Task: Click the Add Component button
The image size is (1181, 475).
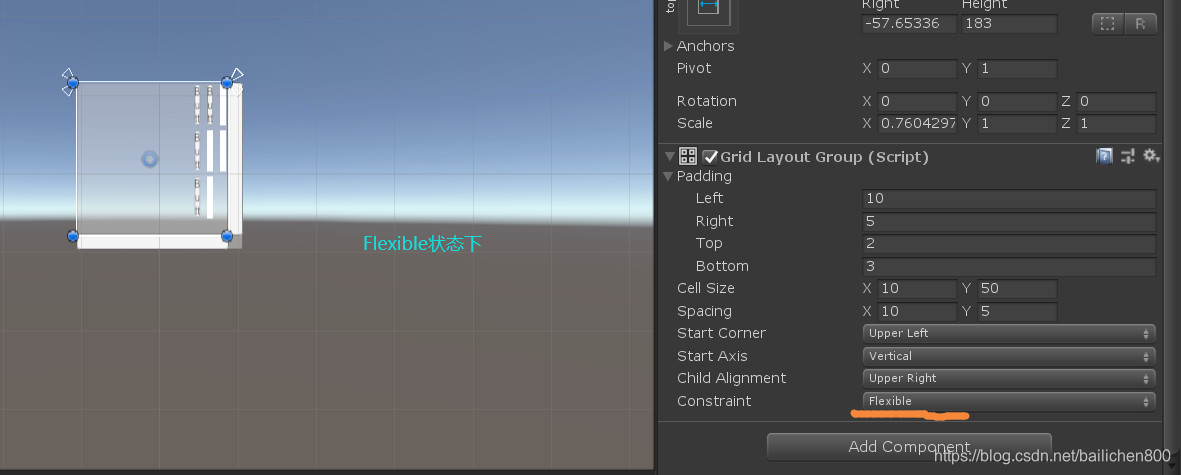Action: pyautogui.click(x=908, y=446)
